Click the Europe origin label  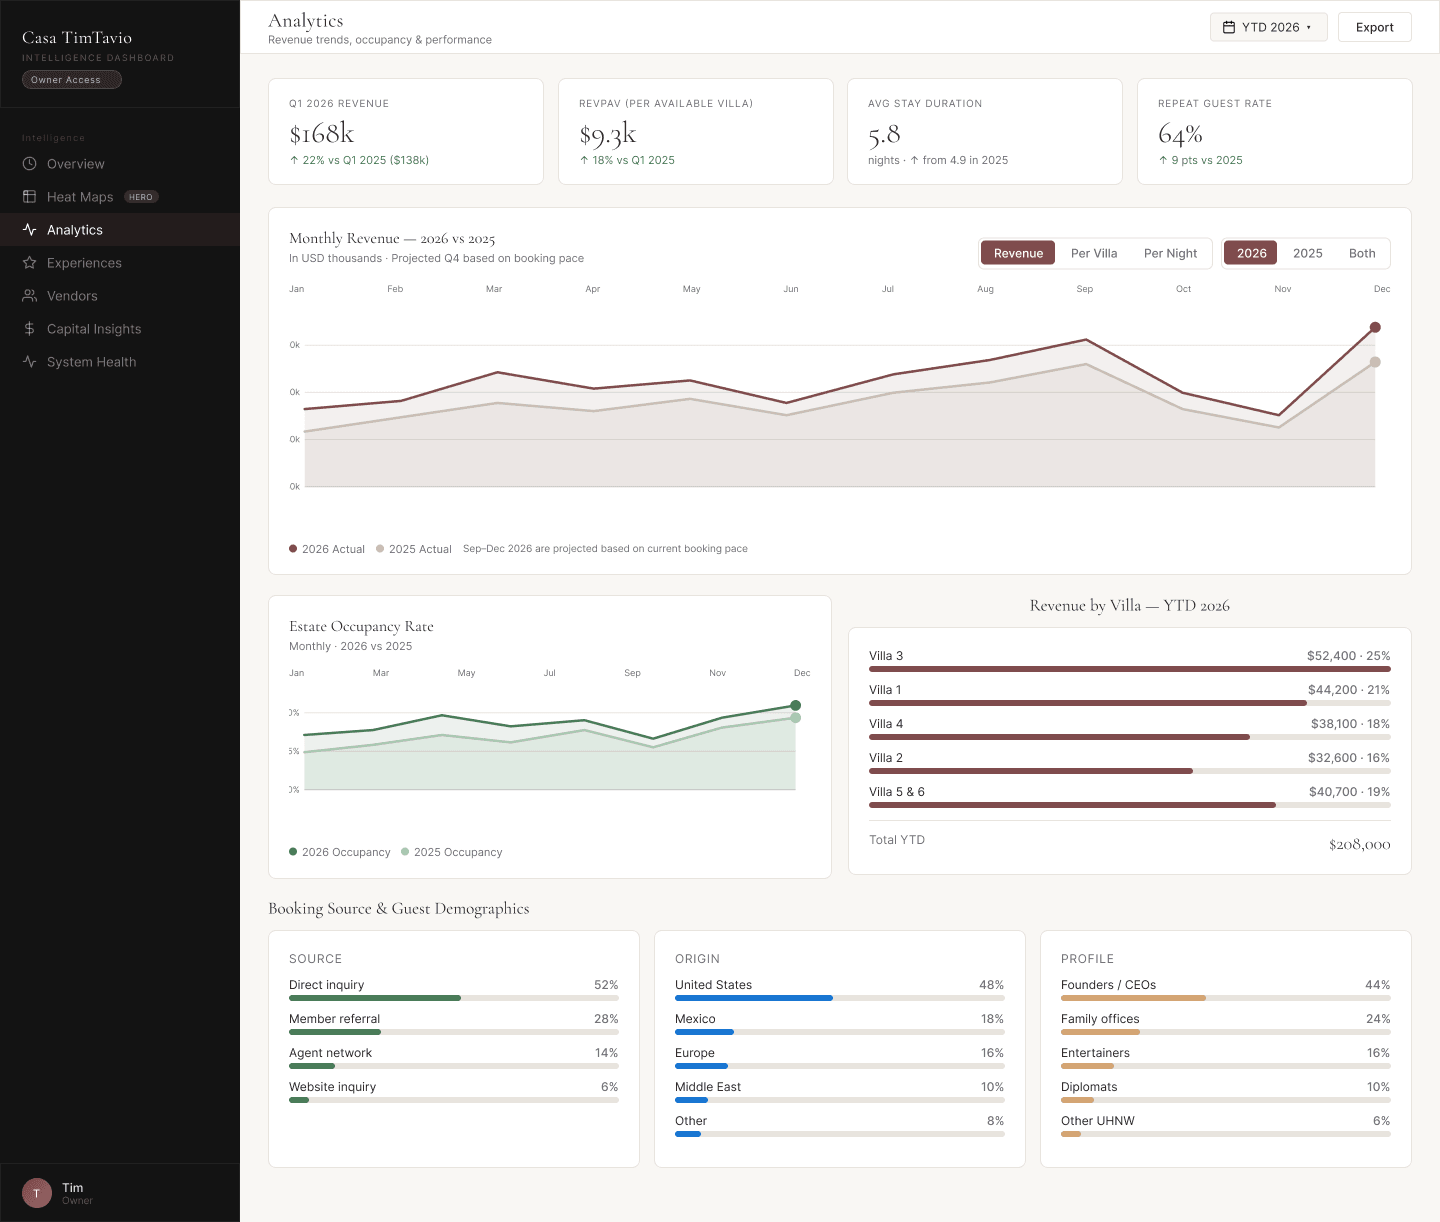(x=695, y=1053)
